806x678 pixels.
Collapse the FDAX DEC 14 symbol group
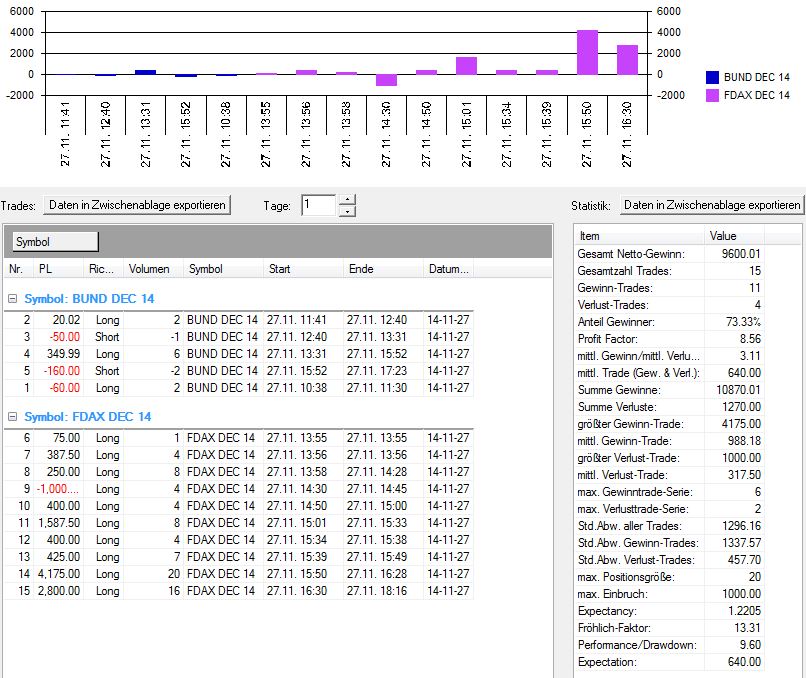pos(12,417)
